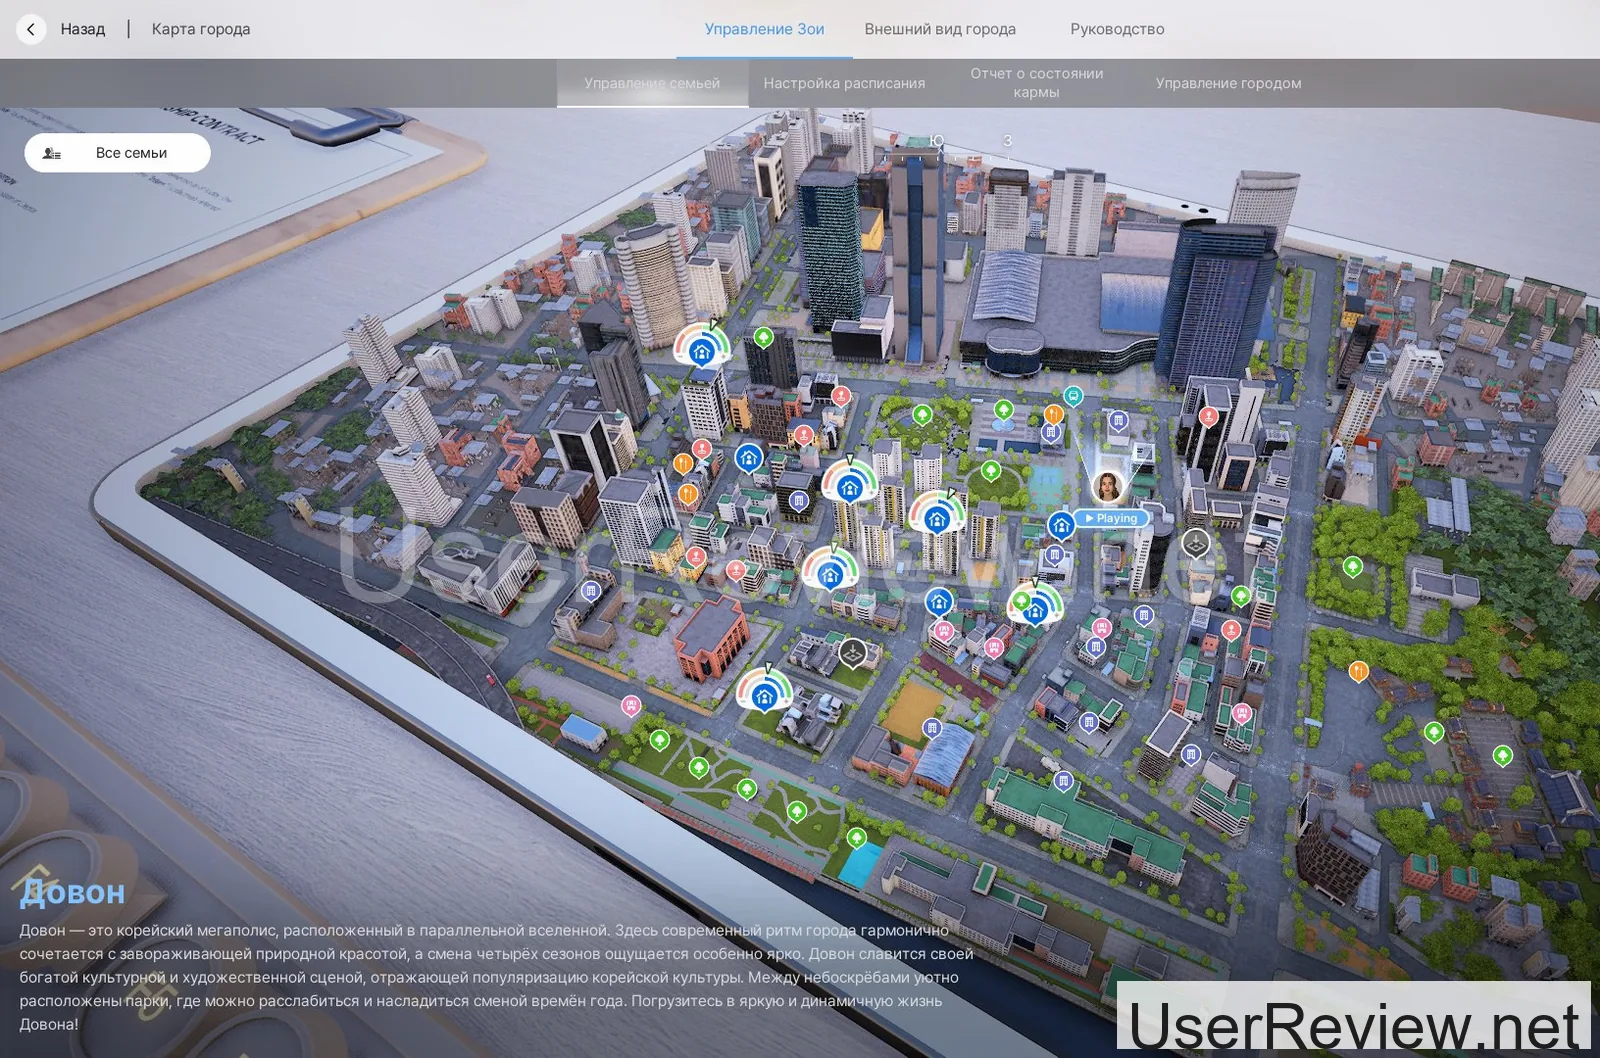Select the orange restaurant marker in the forest

coord(1358,671)
